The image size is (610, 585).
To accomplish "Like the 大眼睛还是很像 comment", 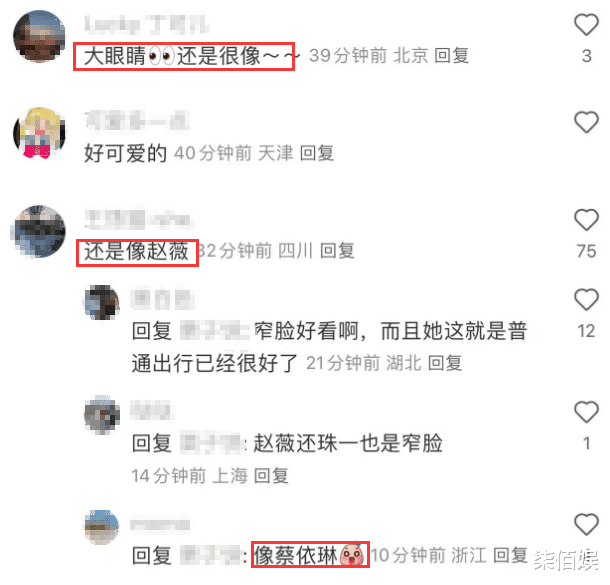I will coord(586,25).
